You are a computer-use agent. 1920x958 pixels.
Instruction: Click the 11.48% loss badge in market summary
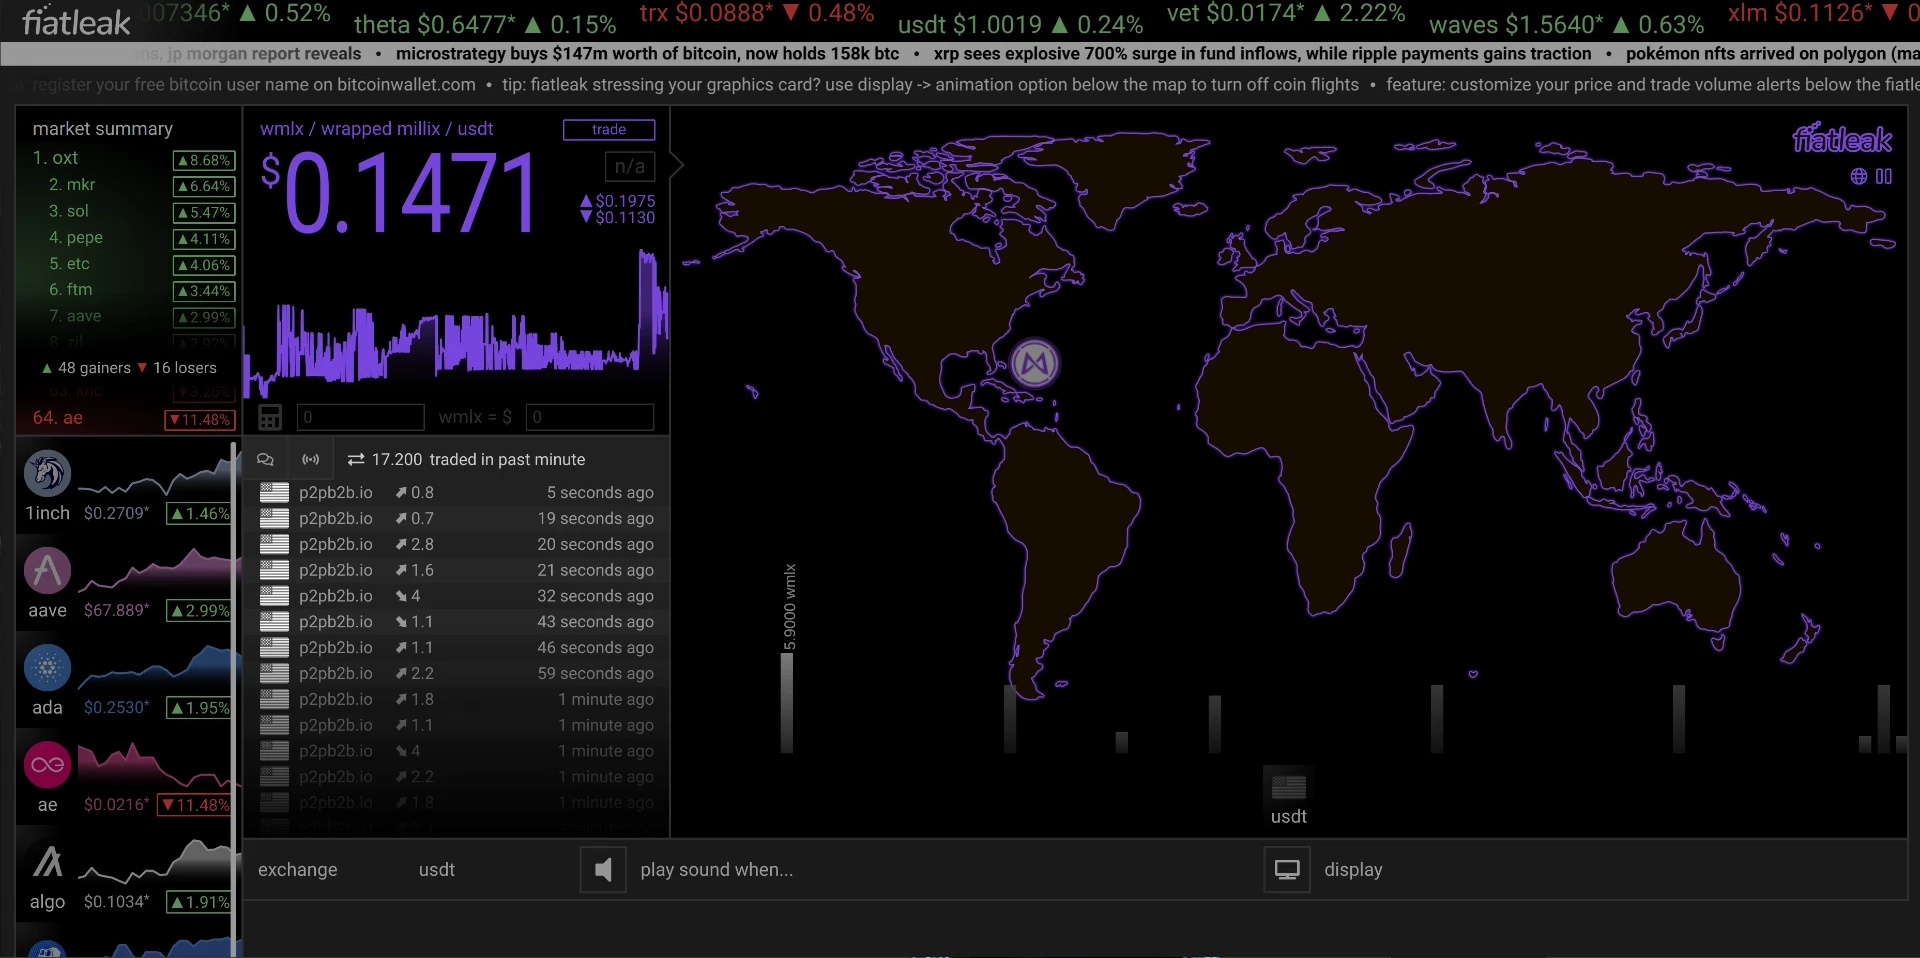pyautogui.click(x=200, y=420)
